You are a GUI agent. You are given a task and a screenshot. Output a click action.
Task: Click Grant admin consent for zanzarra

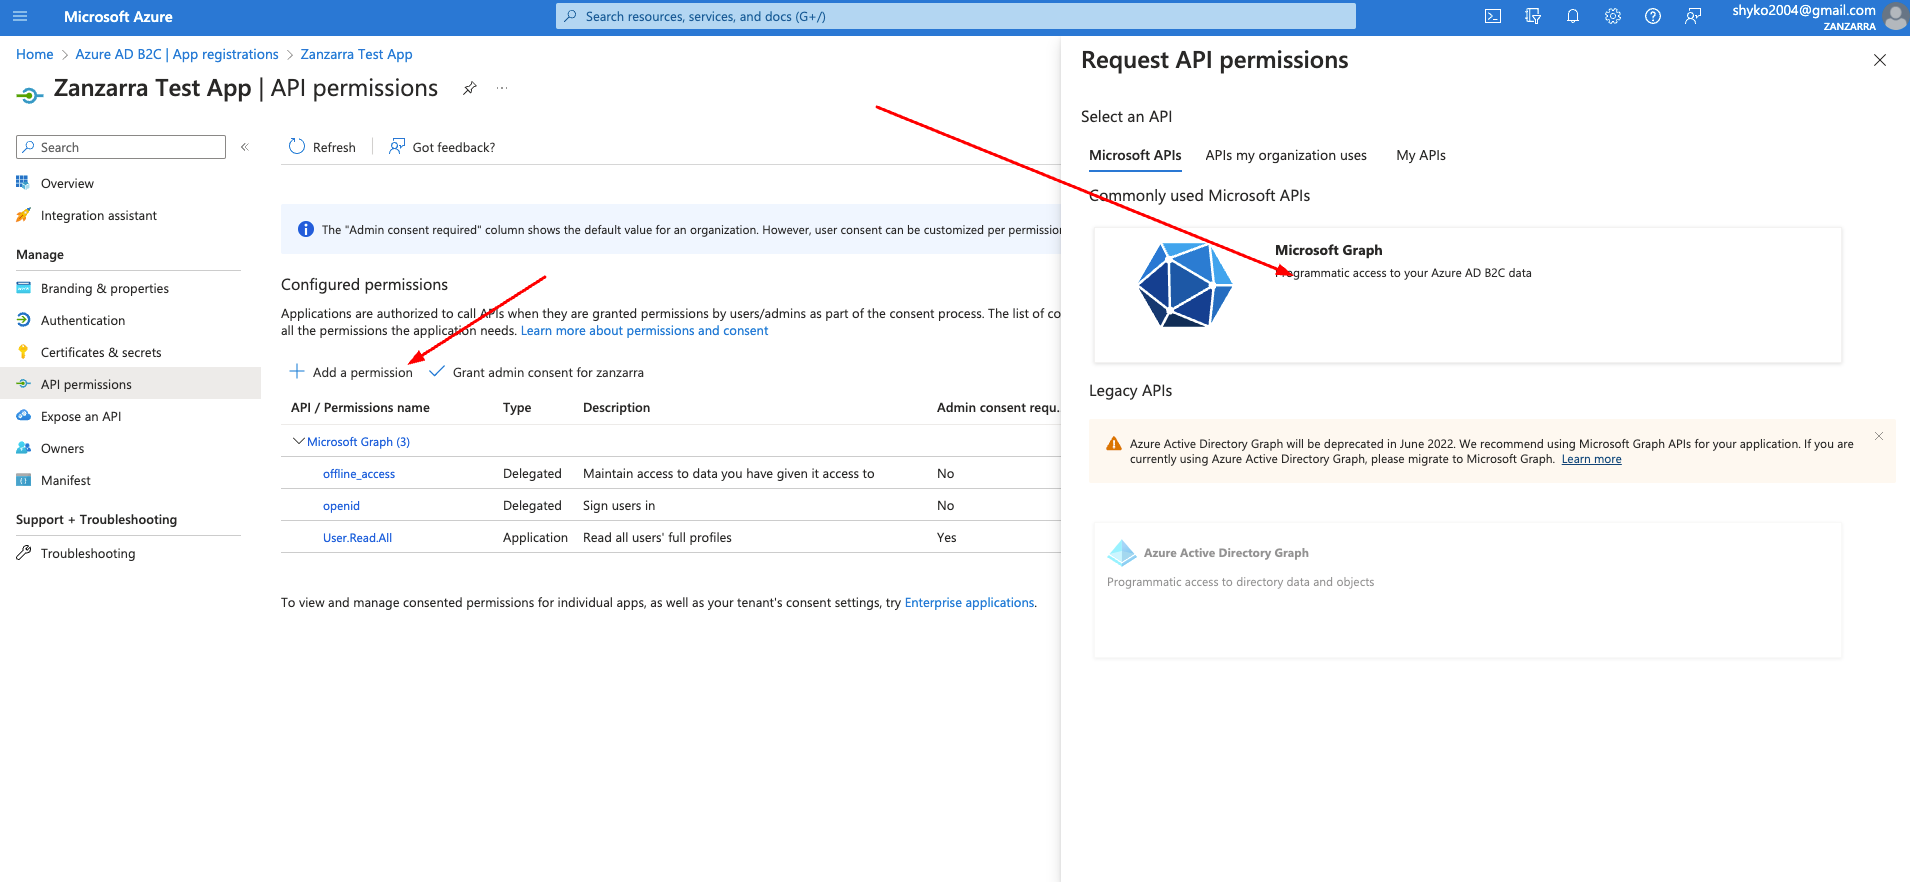536,372
